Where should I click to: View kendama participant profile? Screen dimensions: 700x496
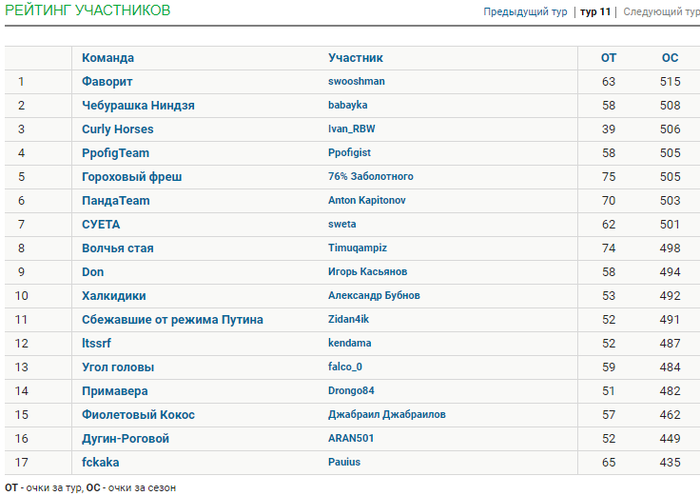point(350,343)
